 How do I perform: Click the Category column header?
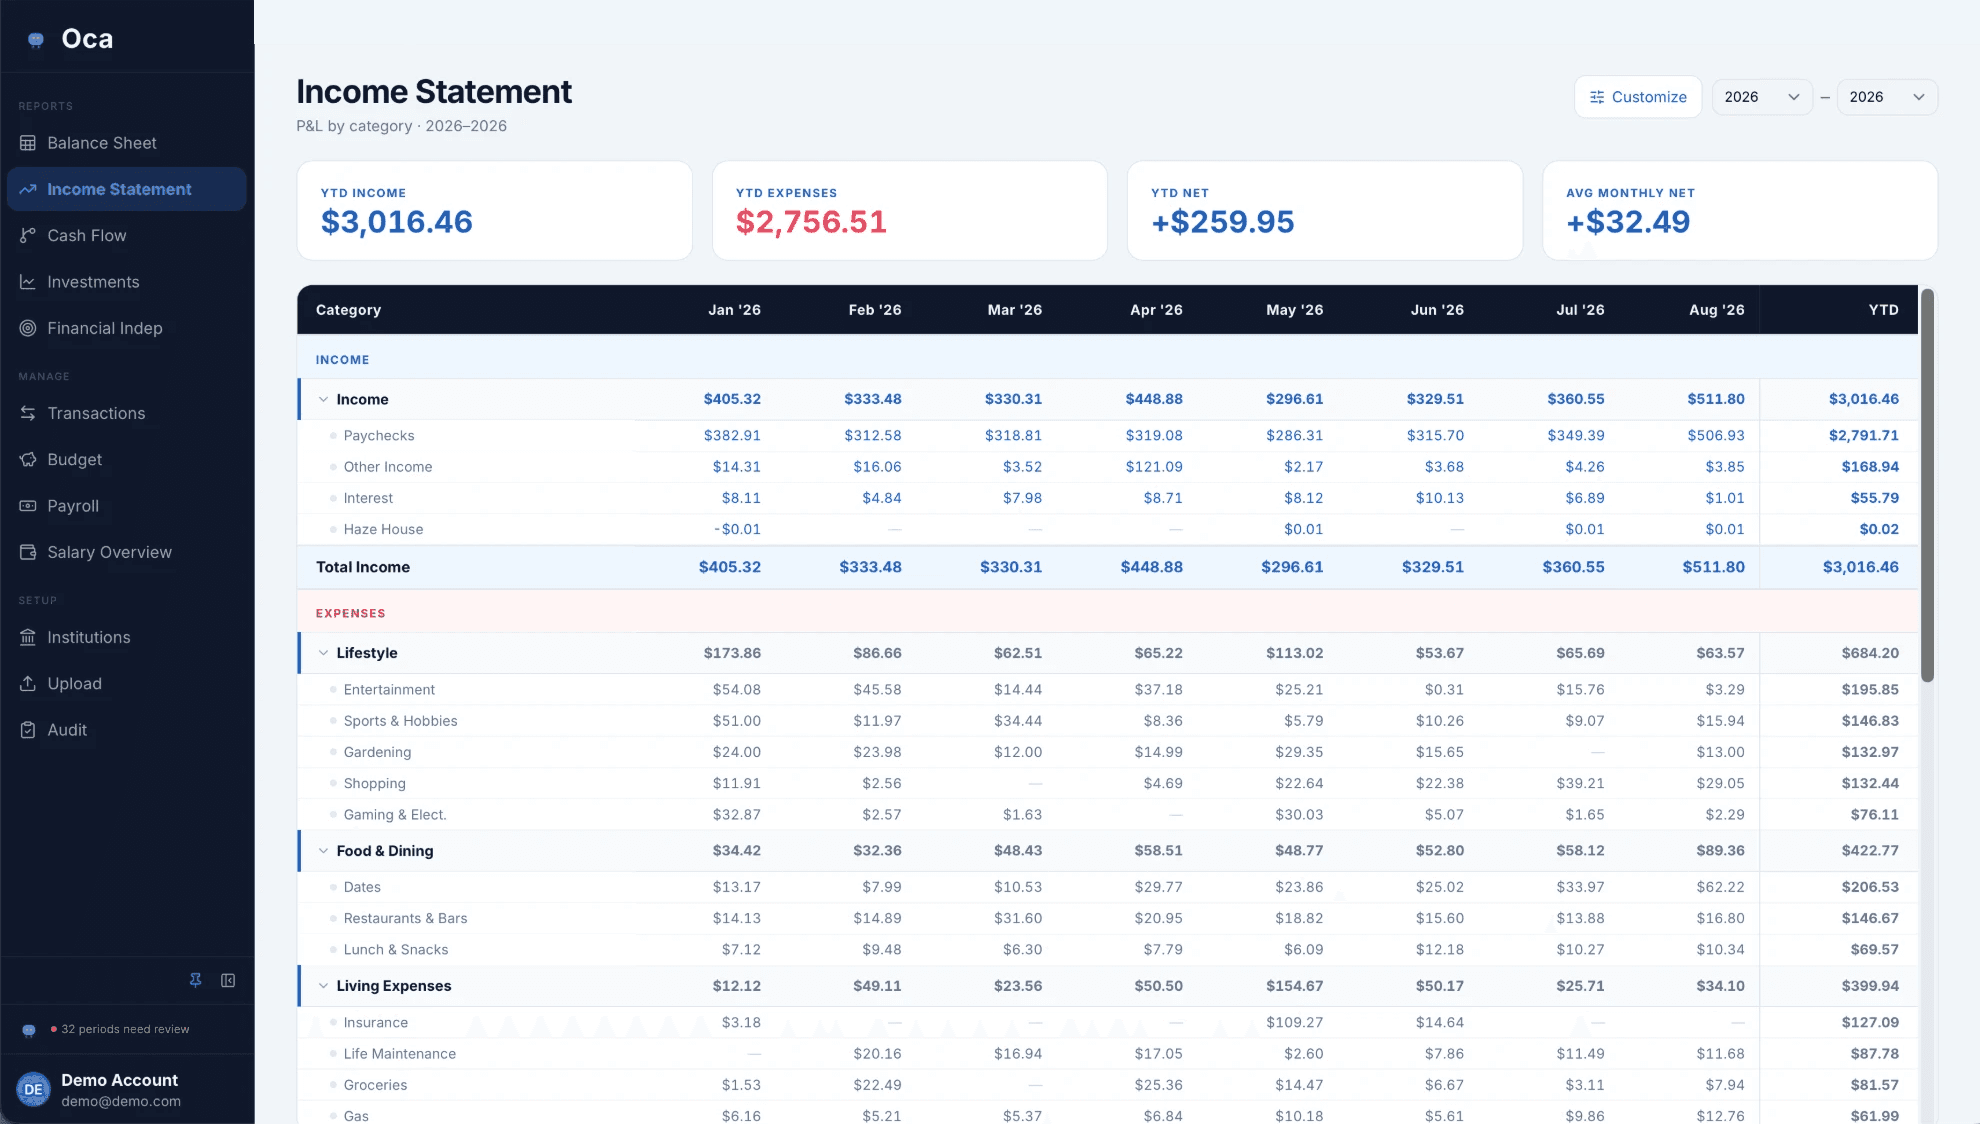pos(348,310)
